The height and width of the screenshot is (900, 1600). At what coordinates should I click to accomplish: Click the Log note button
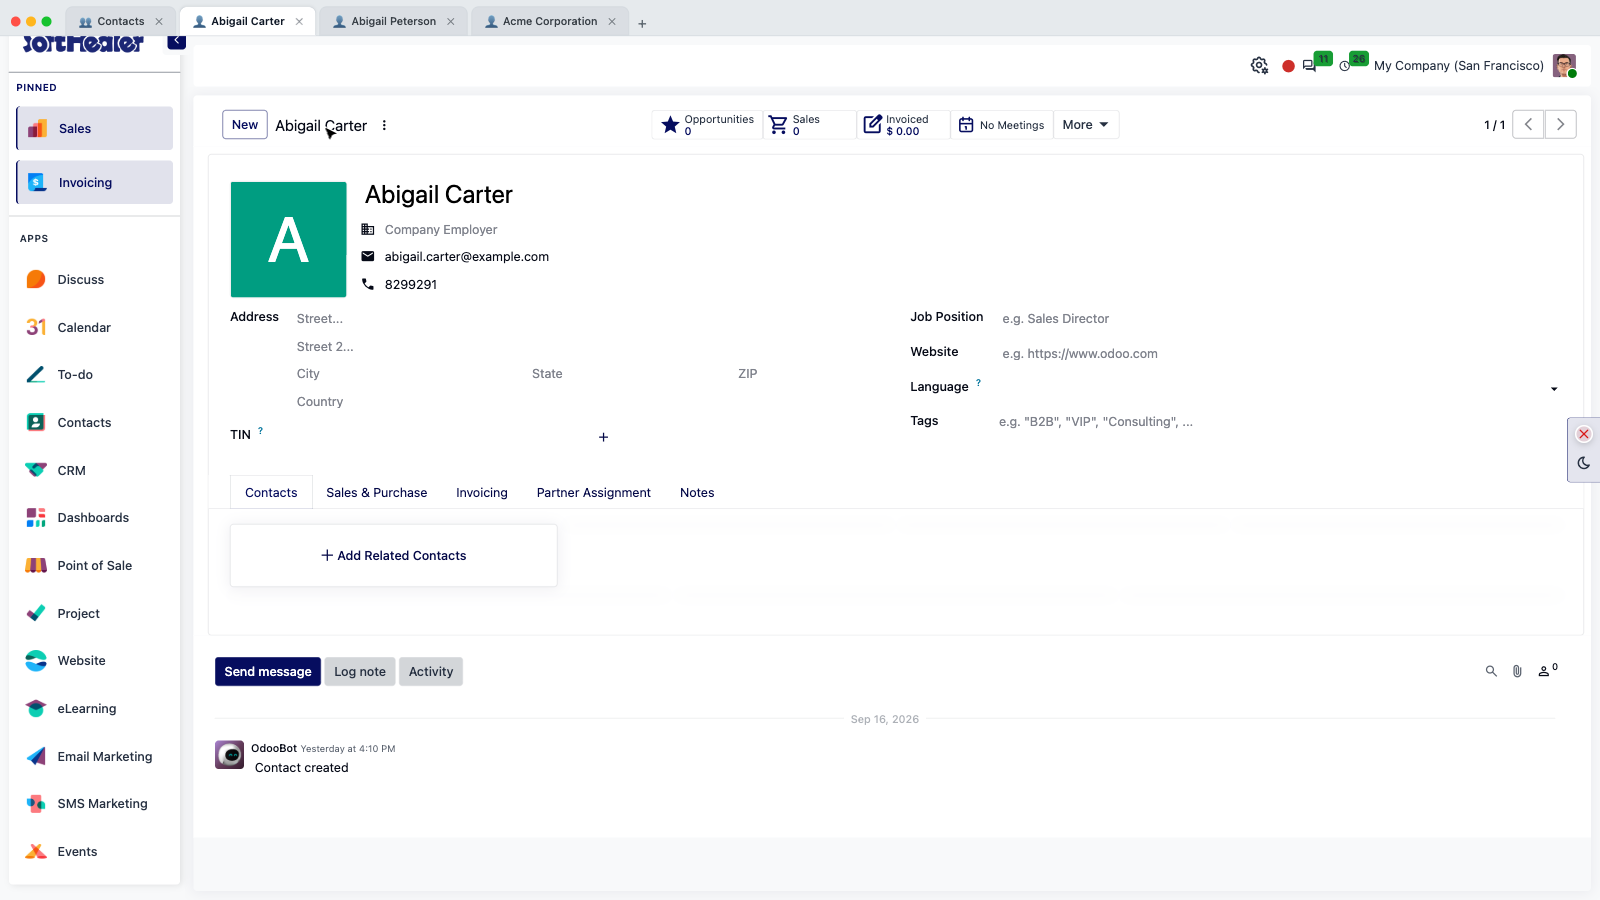360,672
